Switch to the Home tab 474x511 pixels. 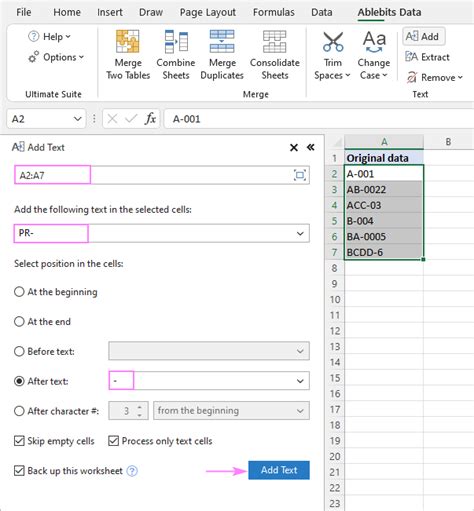click(x=67, y=12)
